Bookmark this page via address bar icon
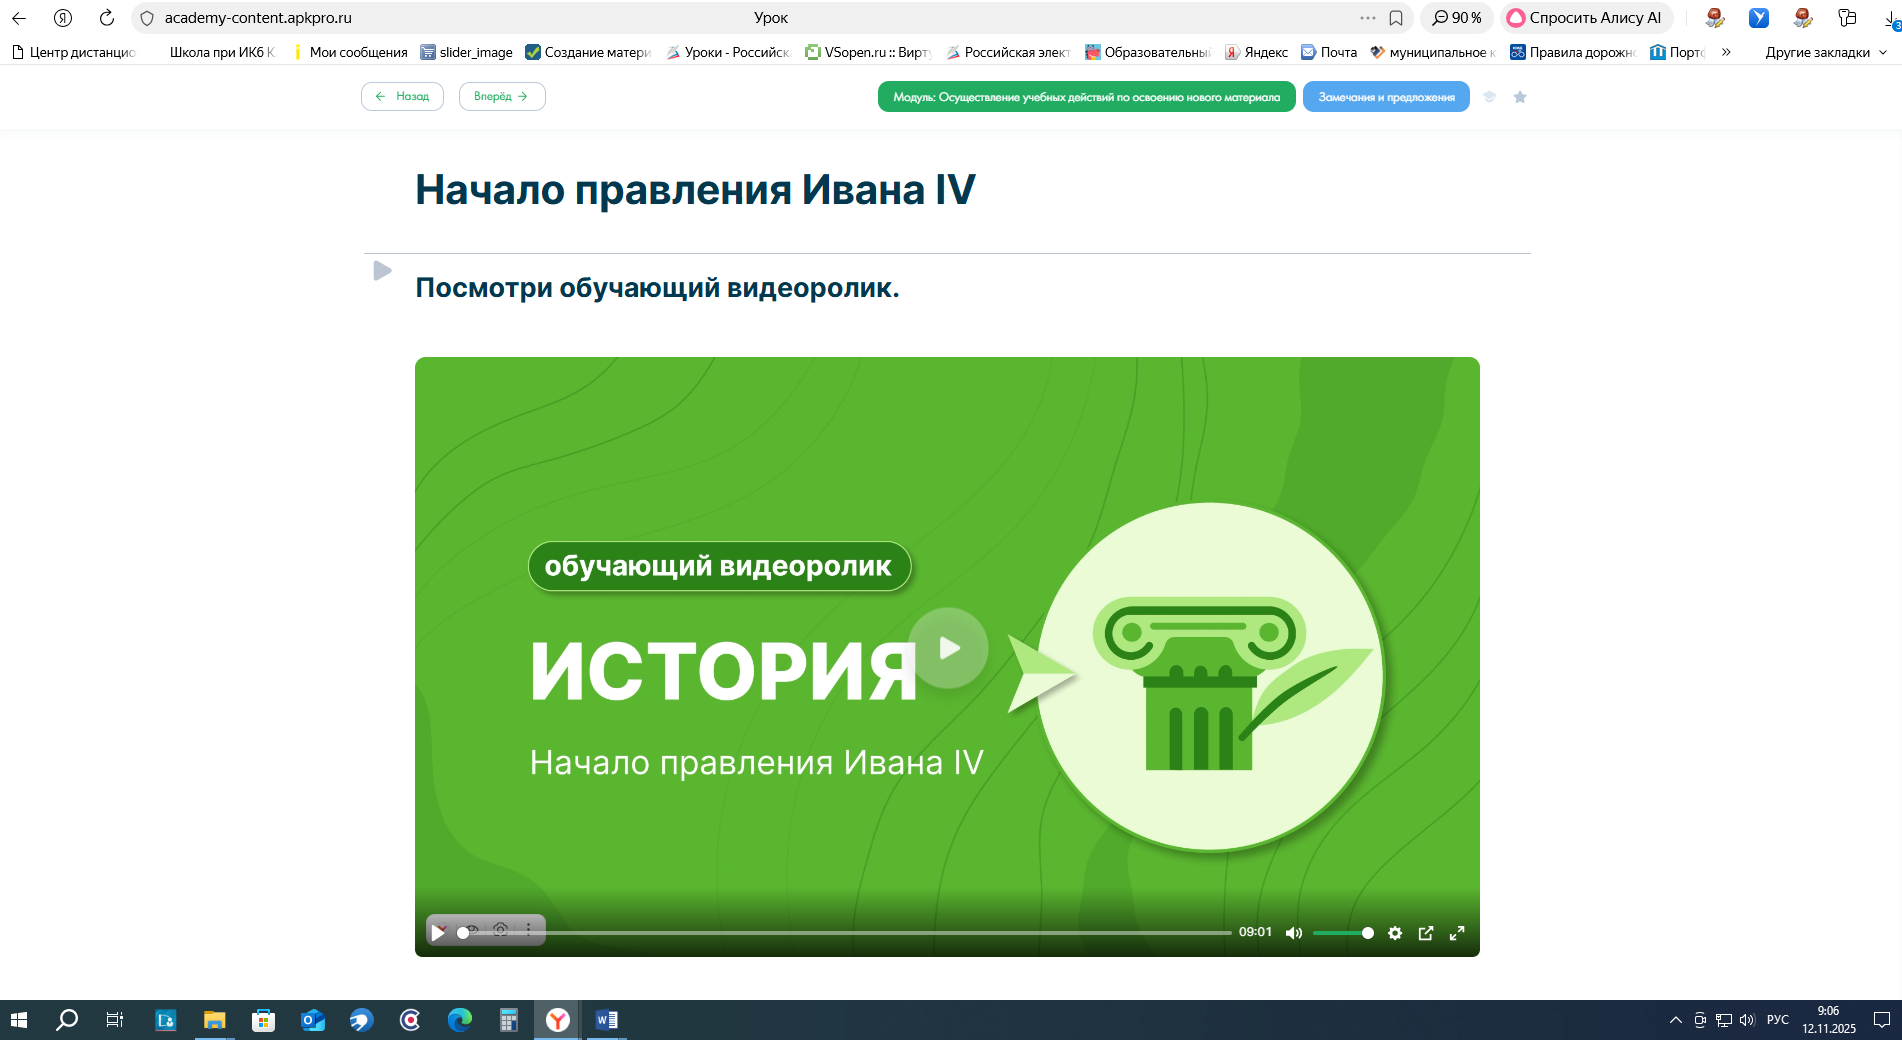Image resolution: width=1902 pixels, height=1040 pixels. 1396,18
